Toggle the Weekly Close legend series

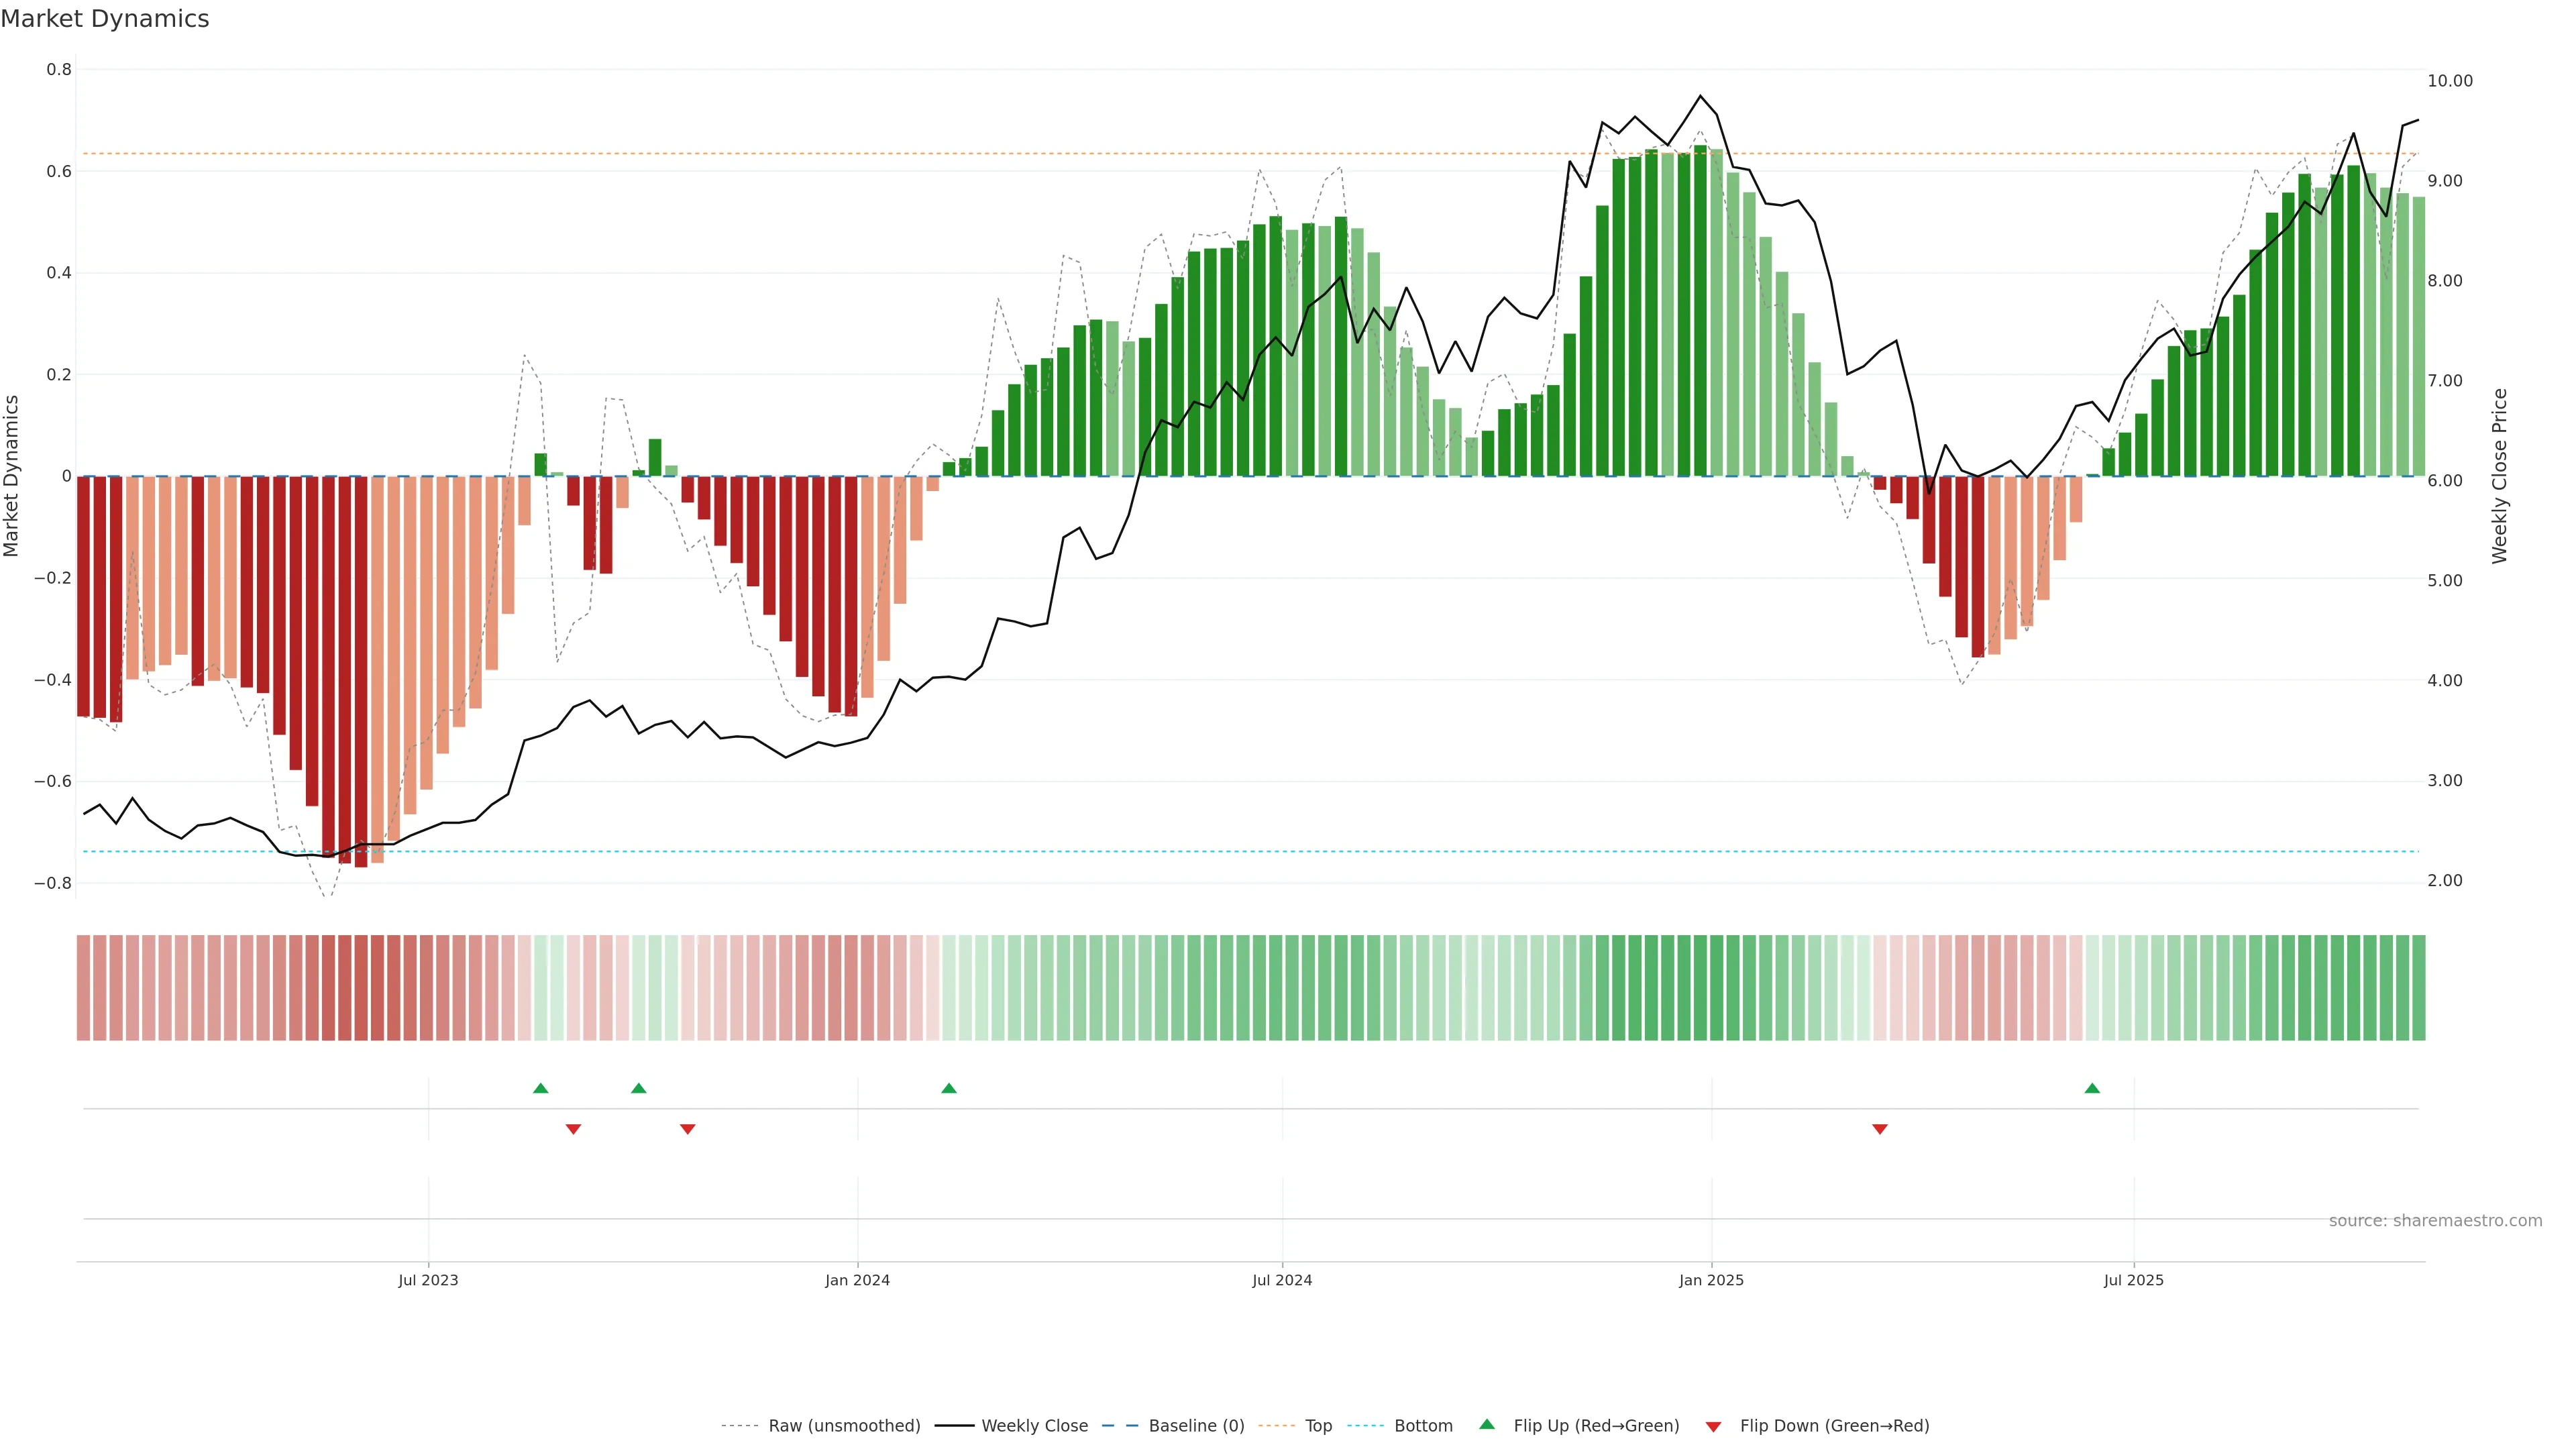pyautogui.click(x=1034, y=1426)
